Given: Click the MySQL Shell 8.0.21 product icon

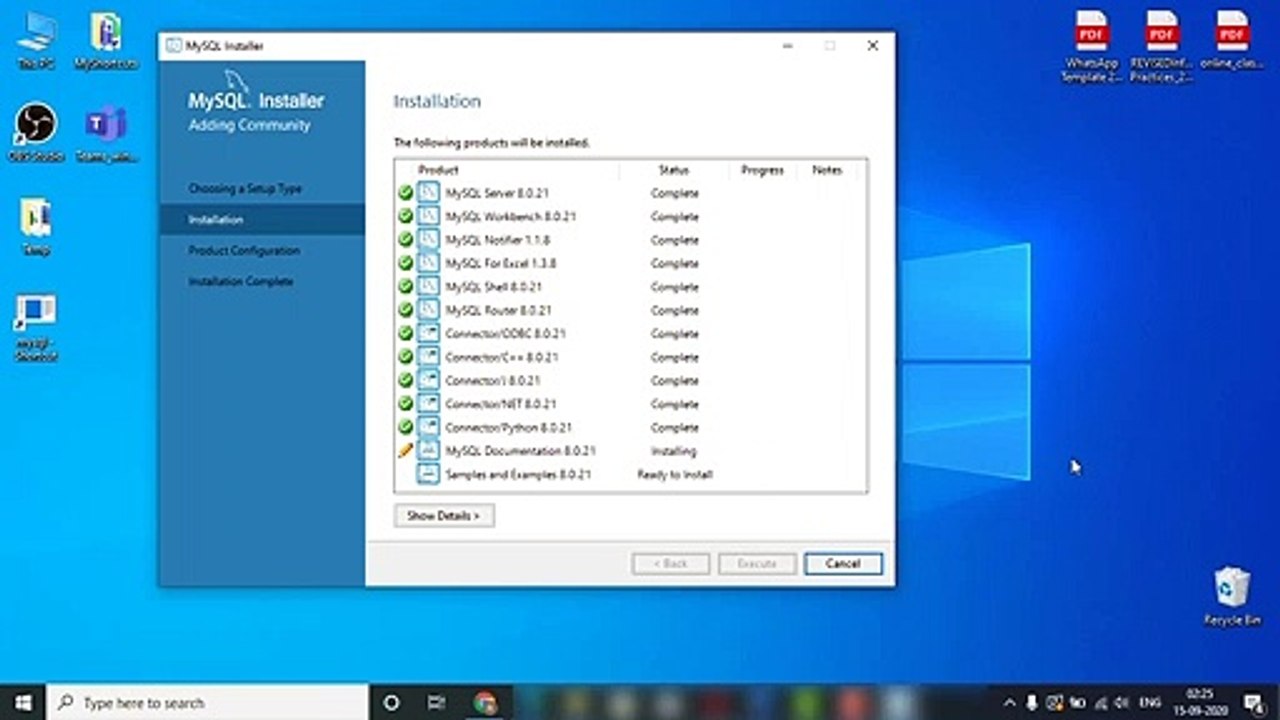Looking at the screenshot, I should [428, 287].
